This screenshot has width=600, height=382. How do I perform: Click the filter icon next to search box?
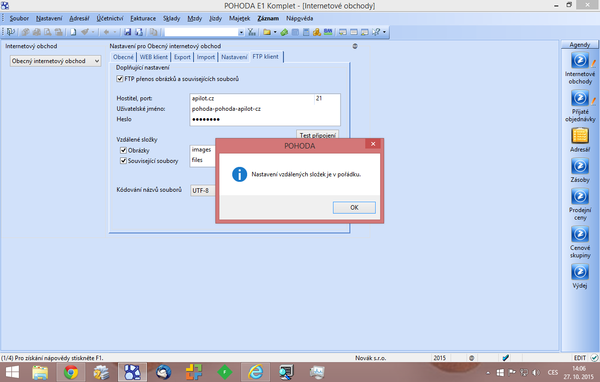point(252,33)
